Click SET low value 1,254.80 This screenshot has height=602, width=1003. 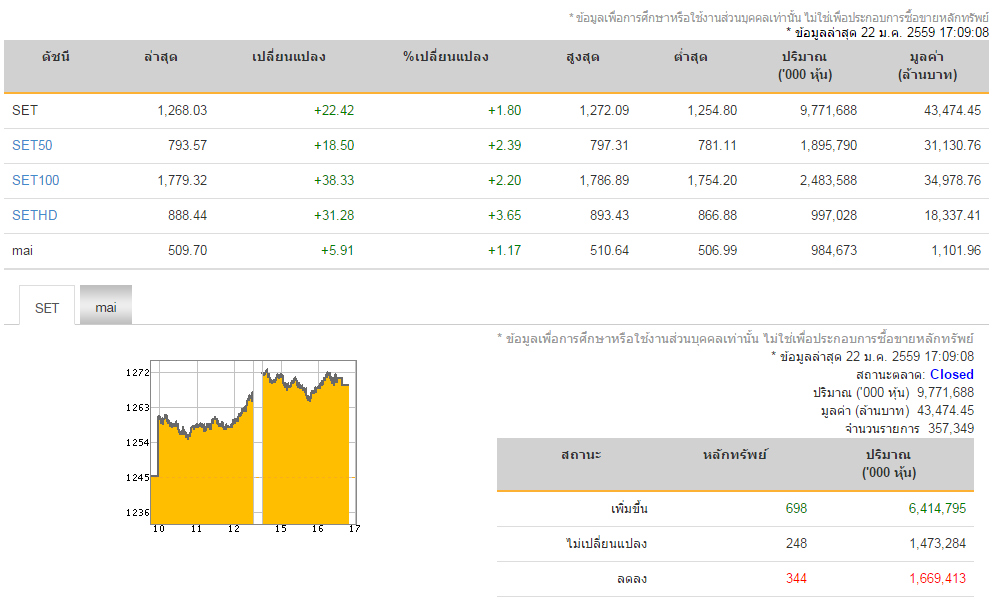(x=712, y=110)
